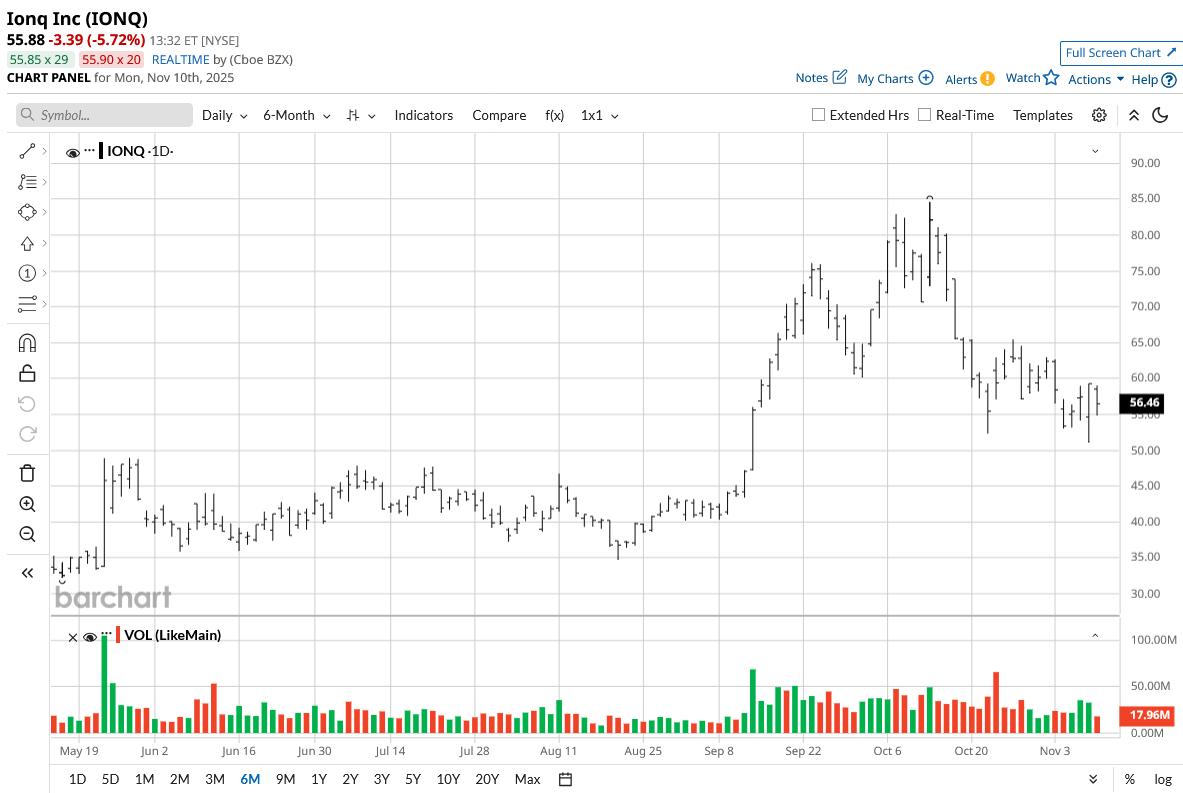The height and width of the screenshot is (793, 1183).
Task: Zoom out of the chart
Action: [27, 534]
